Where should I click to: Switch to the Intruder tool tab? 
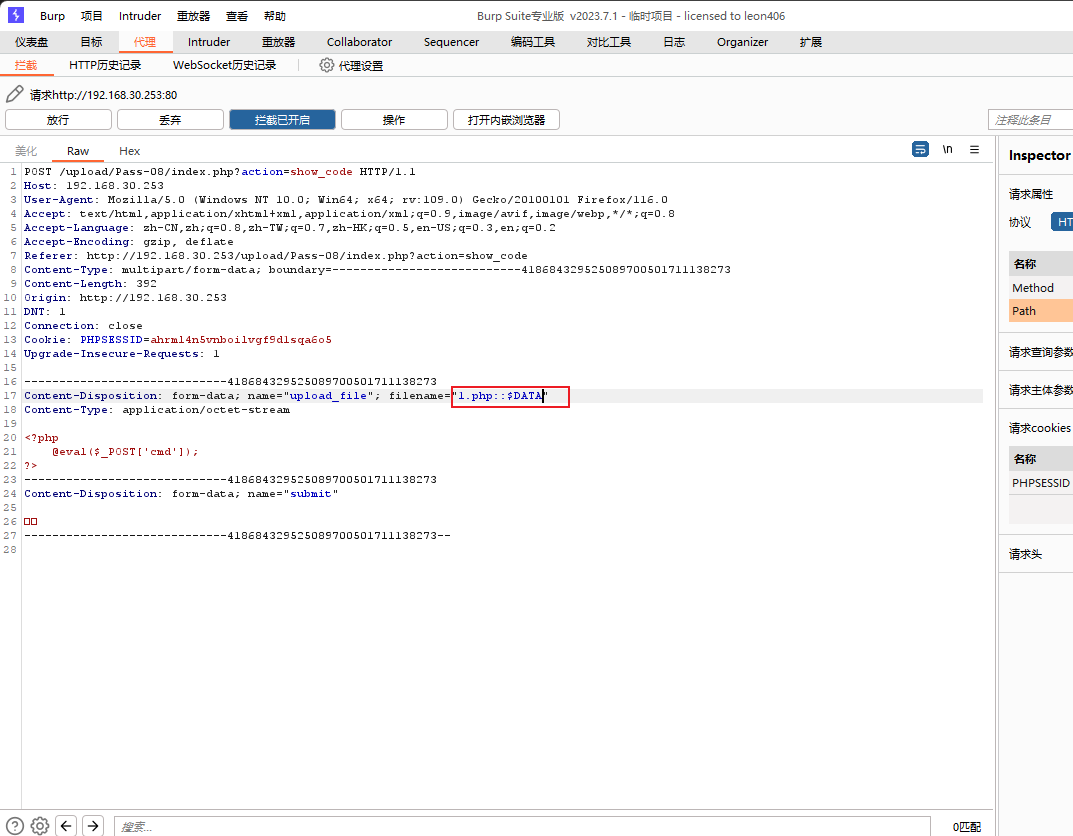209,42
